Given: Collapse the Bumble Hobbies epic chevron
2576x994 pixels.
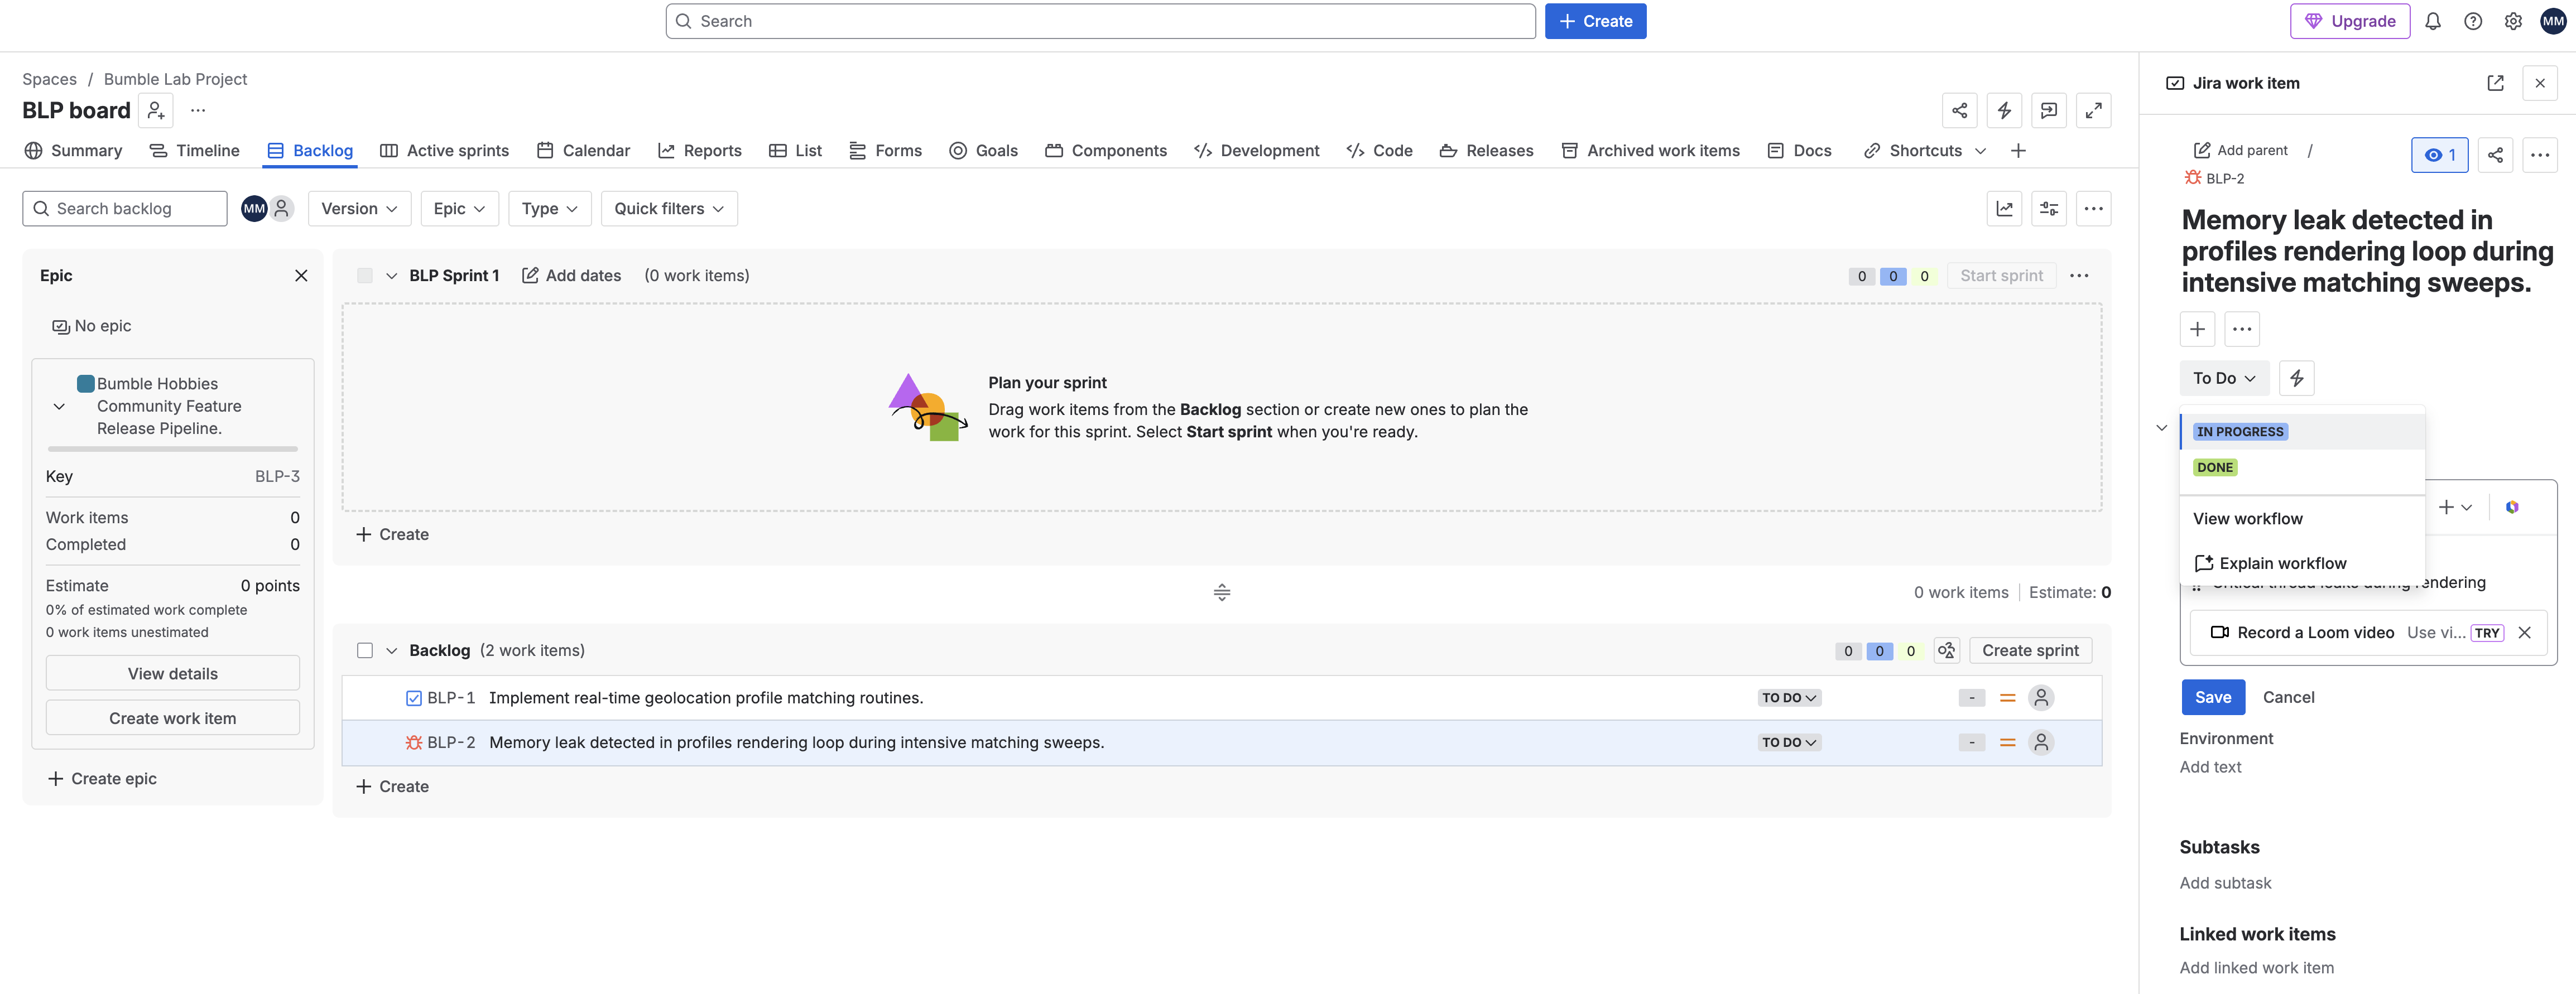Looking at the screenshot, I should click(59, 407).
